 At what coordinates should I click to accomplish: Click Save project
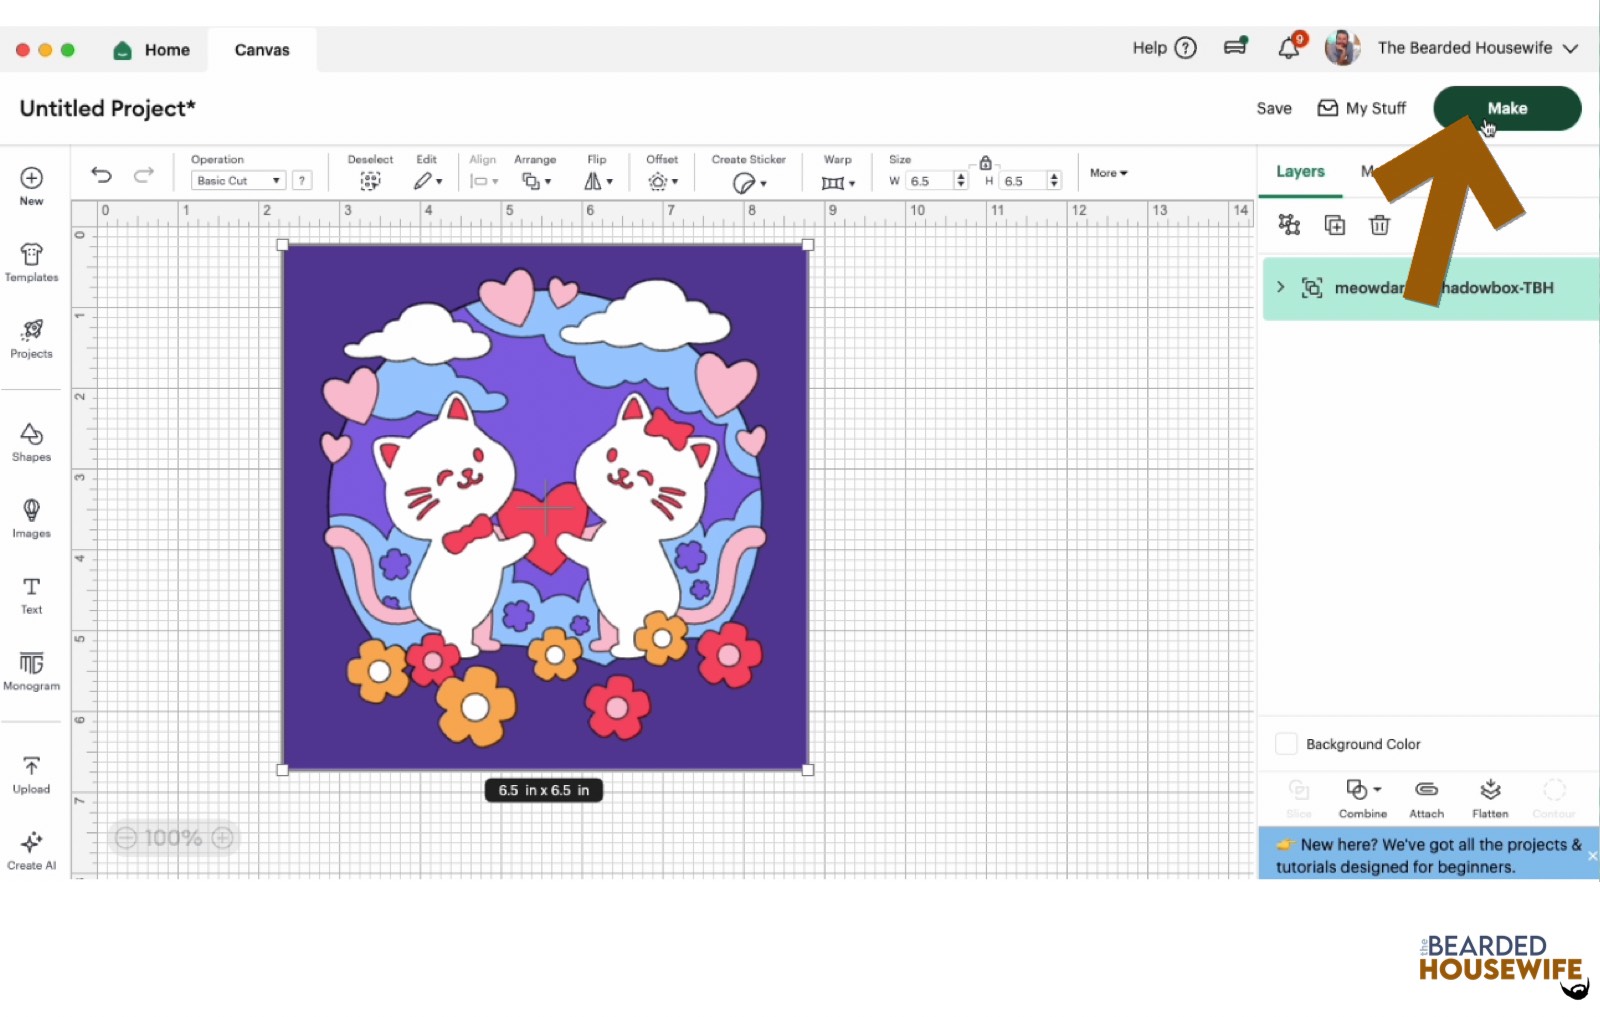(1273, 108)
